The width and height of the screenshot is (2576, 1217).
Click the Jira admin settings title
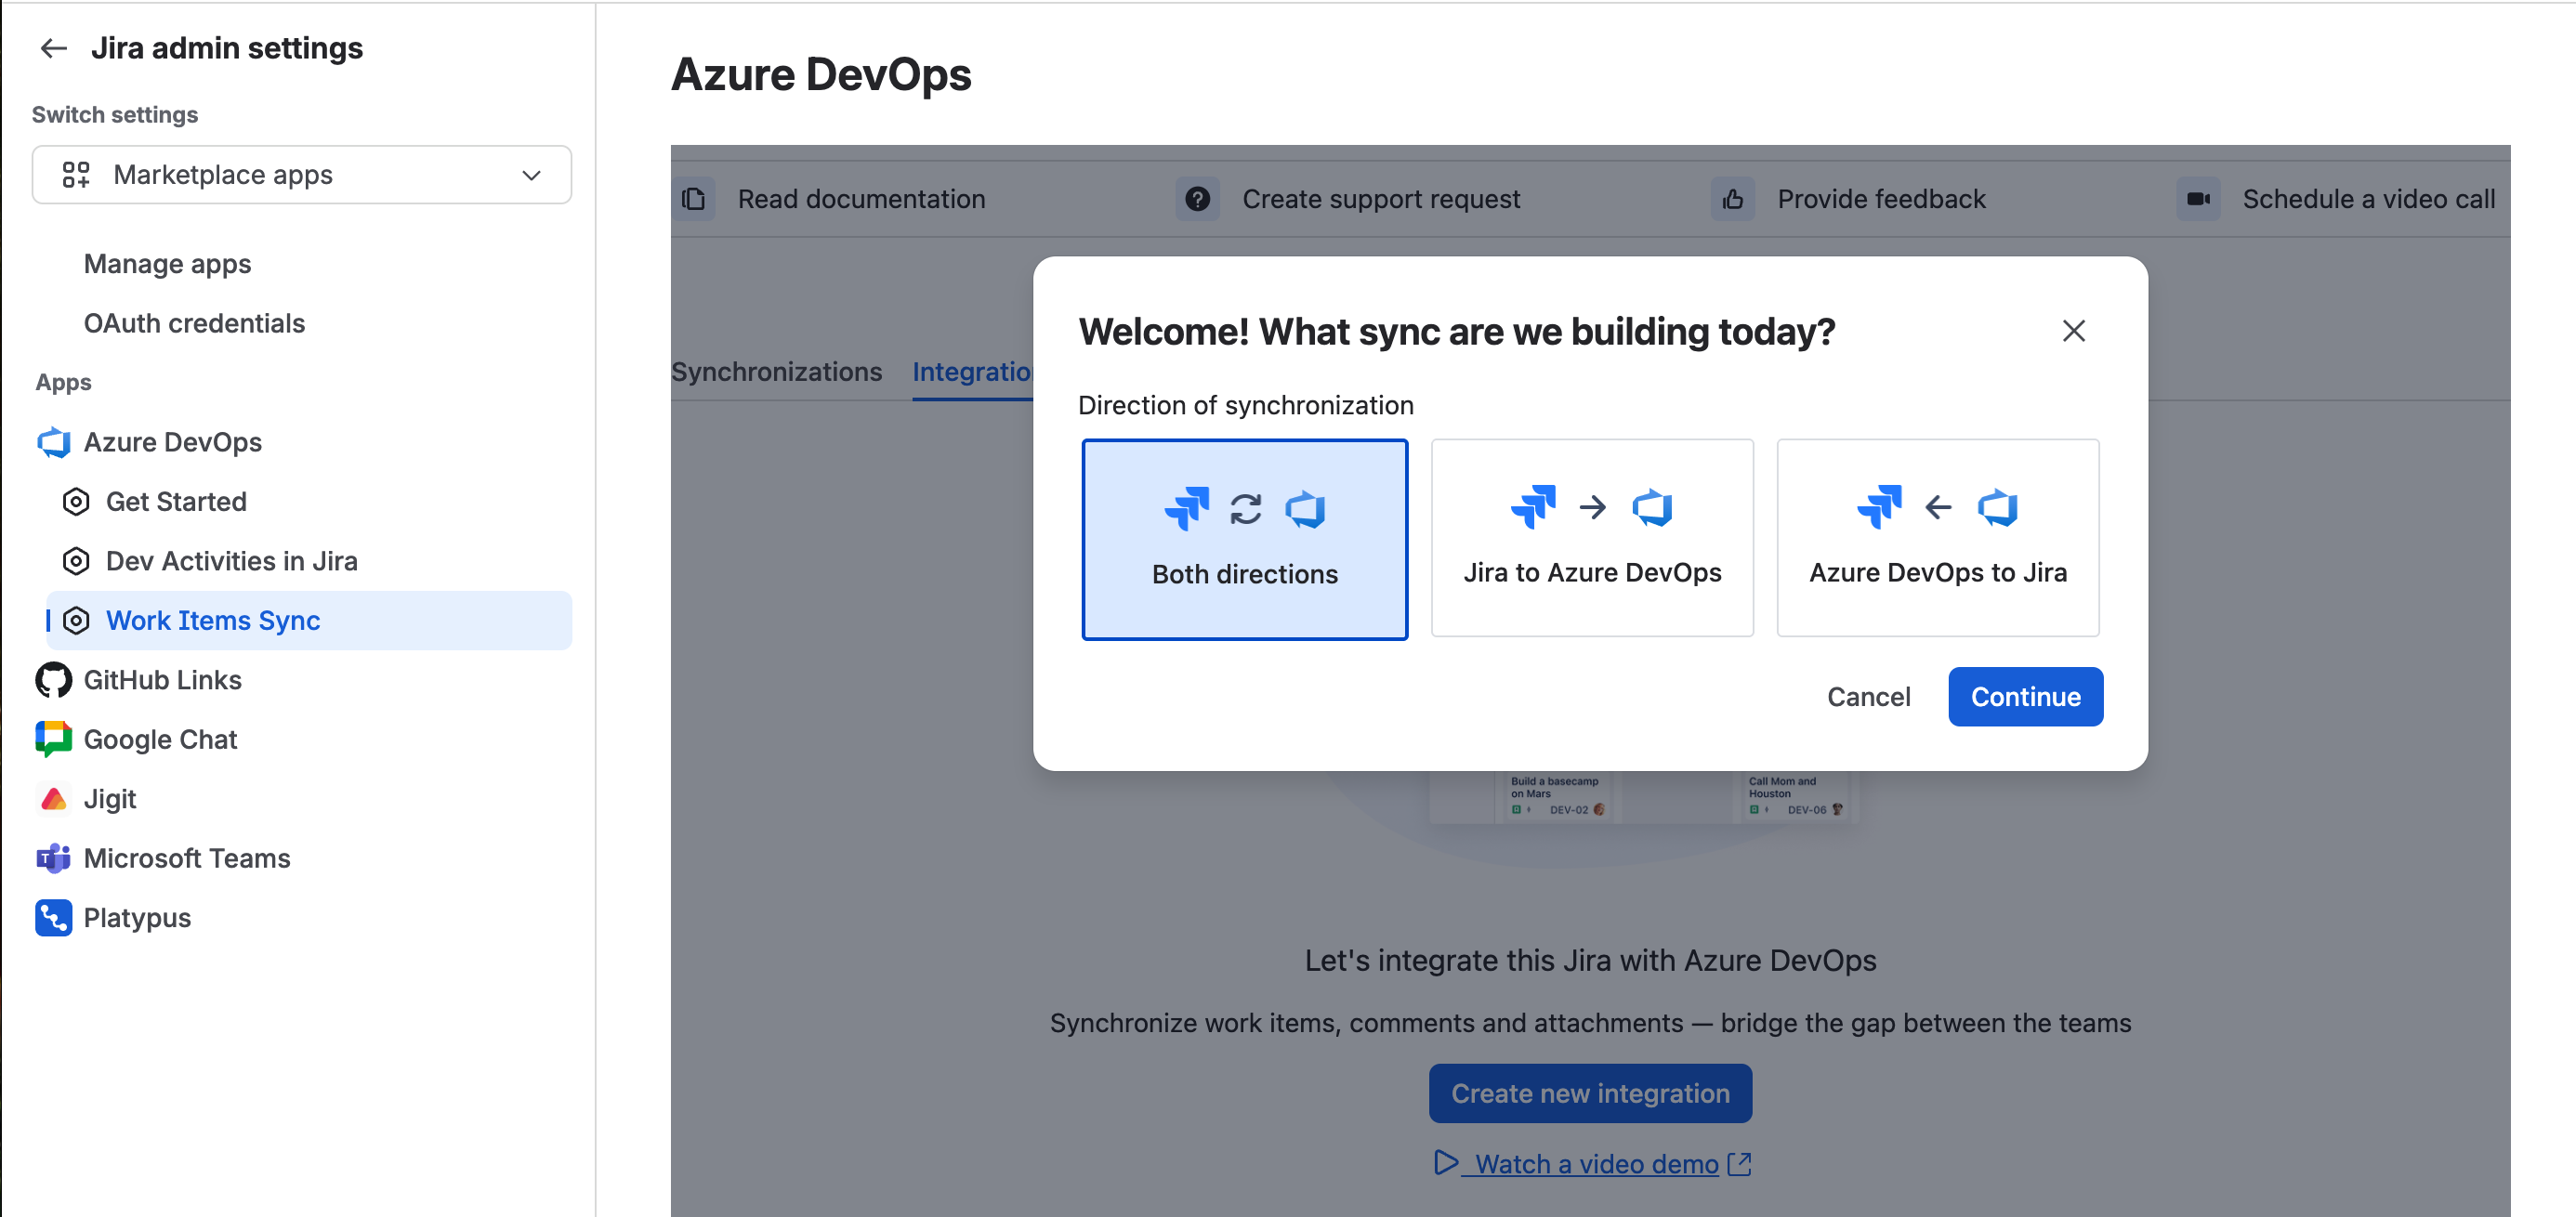pyautogui.click(x=227, y=48)
